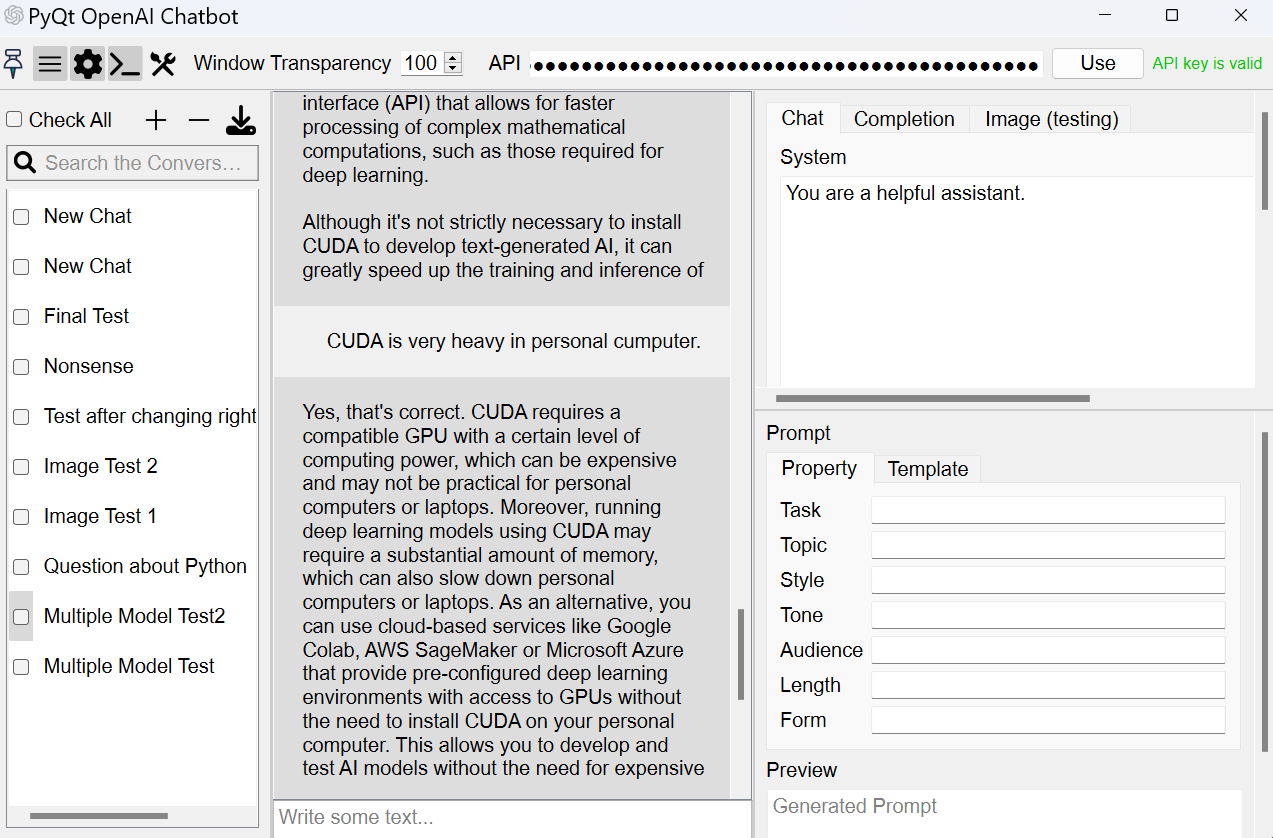The image size is (1273, 838).
Task: Click the Style input field
Action: point(1048,580)
